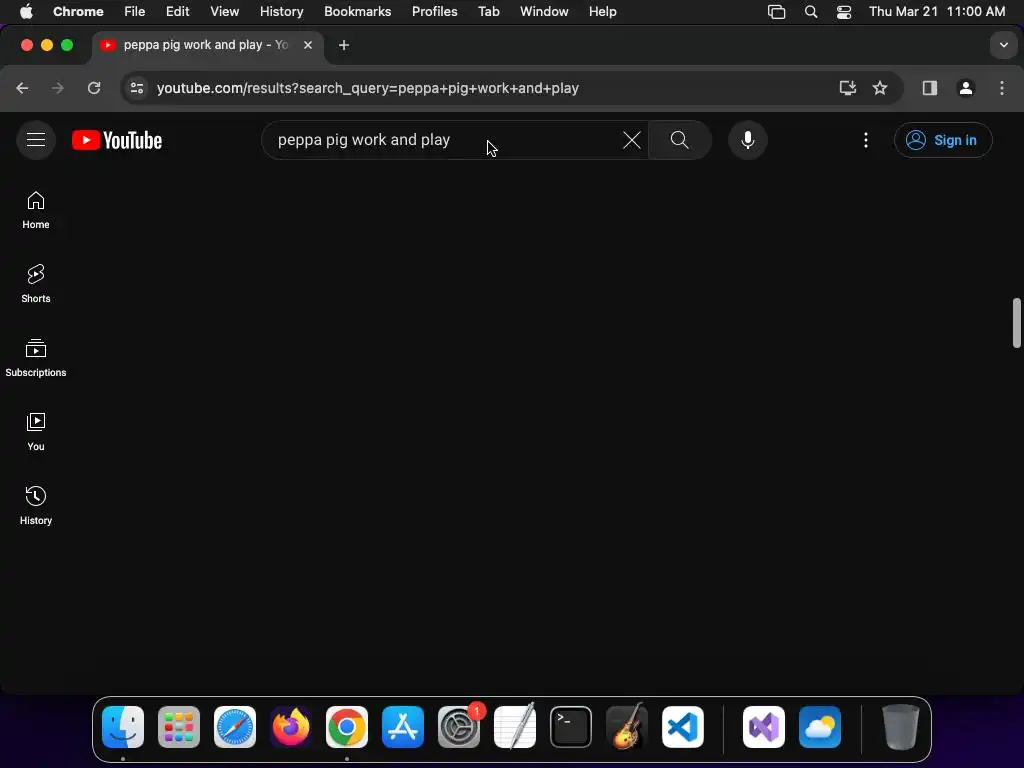Viewport: 1024px width, 768px height.
Task: Open the Profiles menu
Action: (434, 11)
